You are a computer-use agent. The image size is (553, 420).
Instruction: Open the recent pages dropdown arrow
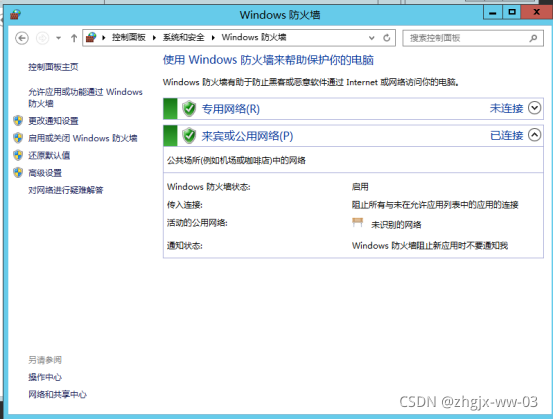click(59, 38)
